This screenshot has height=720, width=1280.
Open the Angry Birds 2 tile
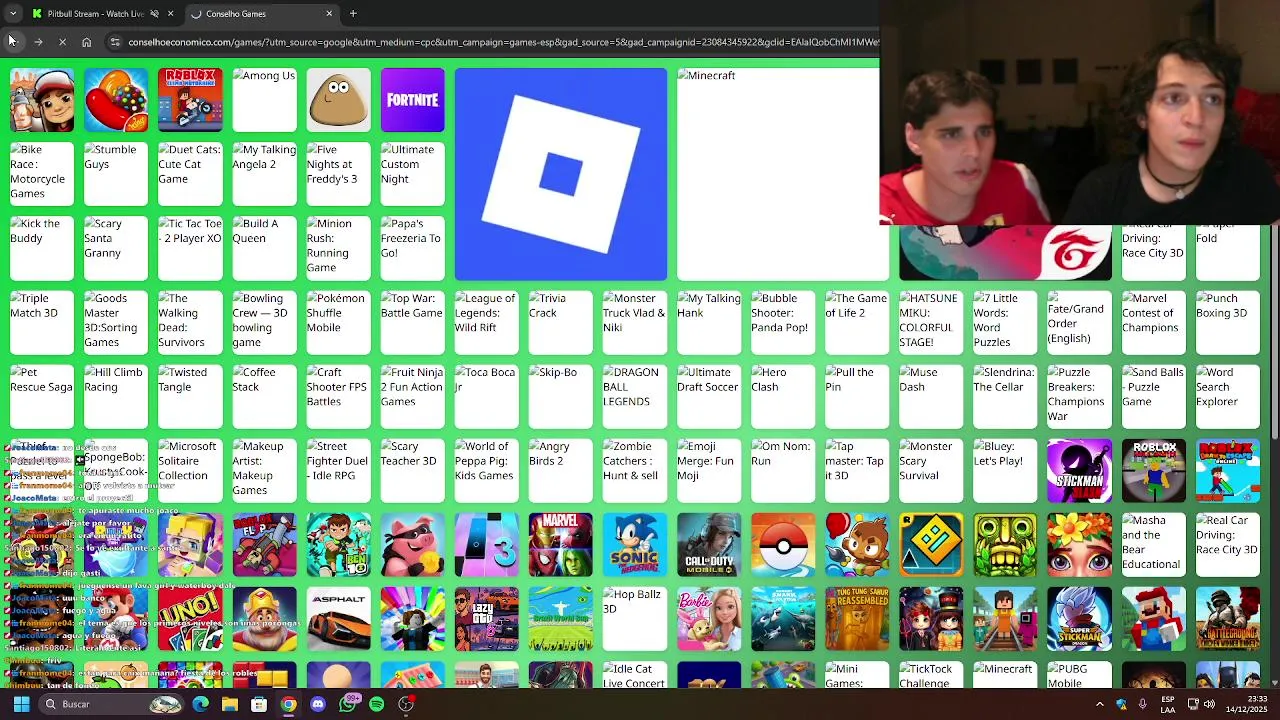(x=560, y=470)
